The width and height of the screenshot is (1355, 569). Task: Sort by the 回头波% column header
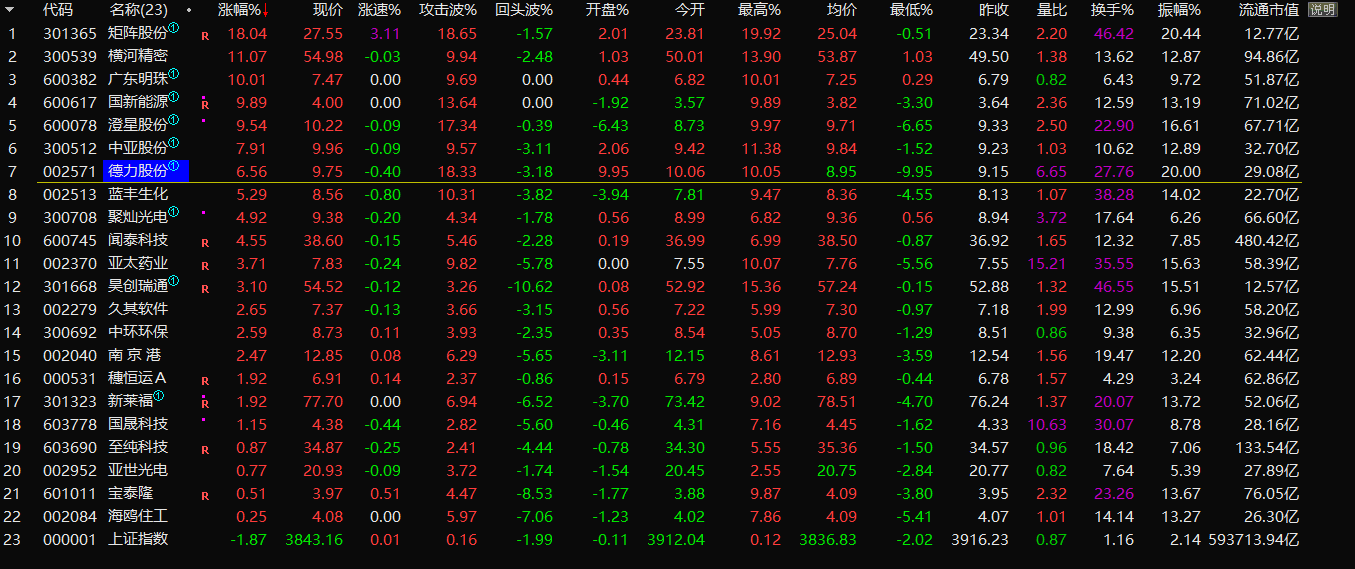point(524,10)
